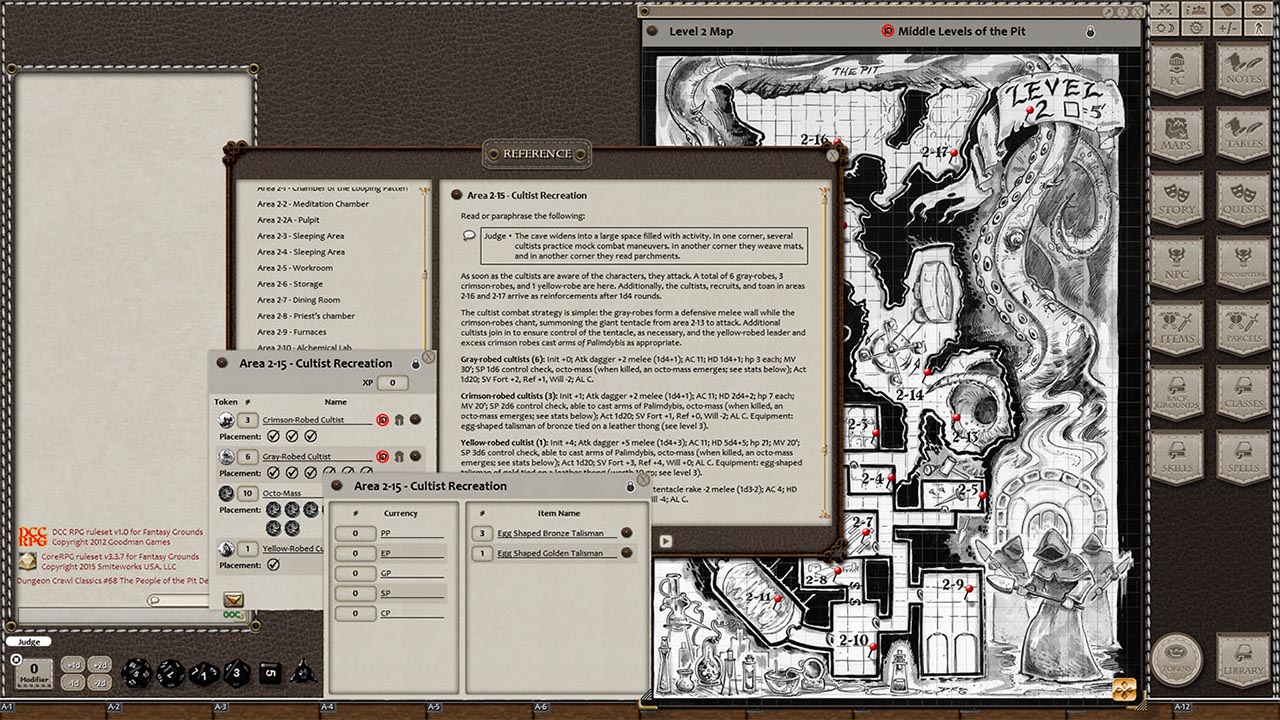Image resolution: width=1280 pixels, height=720 pixels.
Task: Toggle ID status of Gray-Robed Cultist
Action: pyautogui.click(x=382, y=457)
